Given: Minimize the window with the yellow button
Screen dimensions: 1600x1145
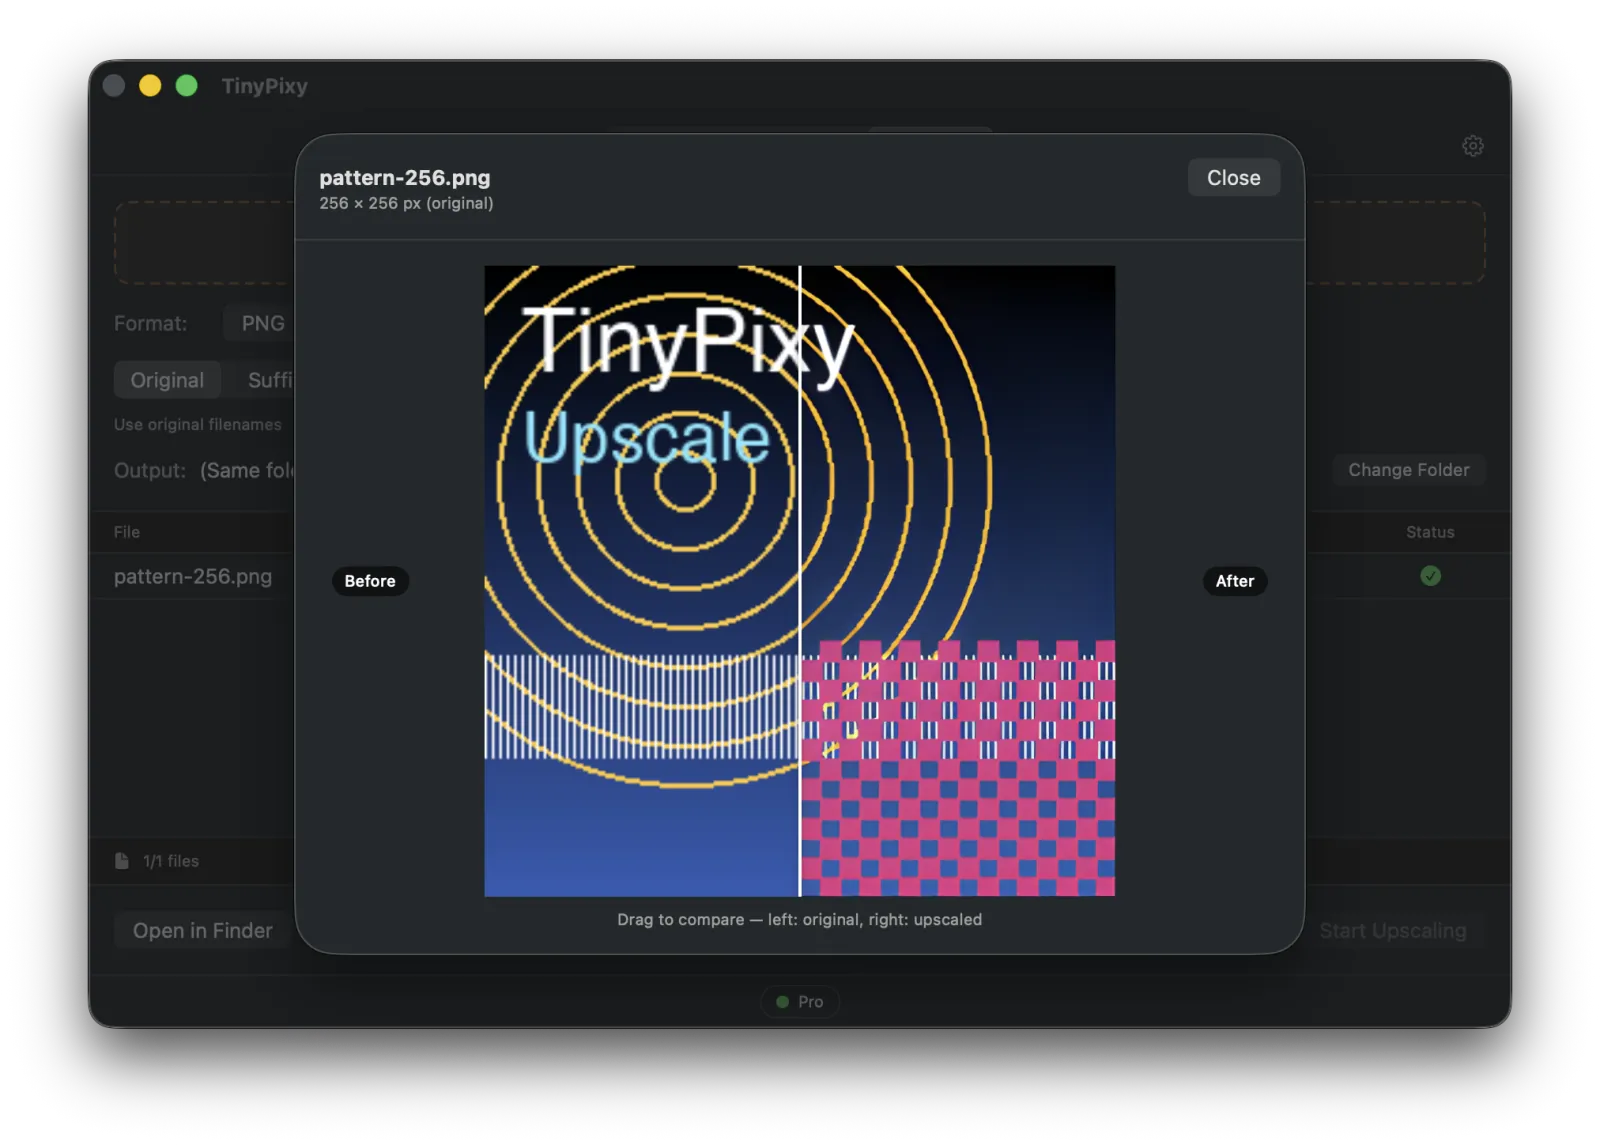Looking at the screenshot, I should (x=150, y=86).
